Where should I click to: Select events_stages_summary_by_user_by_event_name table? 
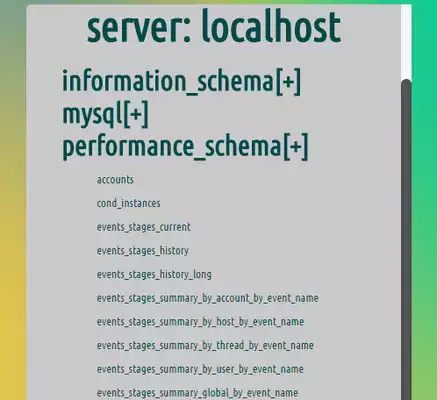click(x=200, y=369)
